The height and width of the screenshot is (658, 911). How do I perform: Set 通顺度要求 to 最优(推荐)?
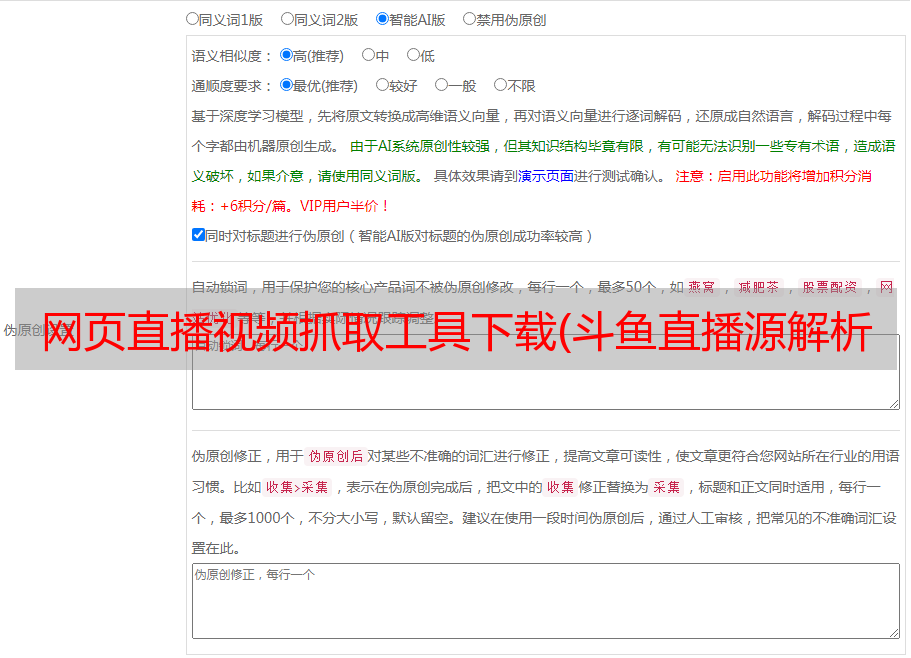[x=286, y=85]
